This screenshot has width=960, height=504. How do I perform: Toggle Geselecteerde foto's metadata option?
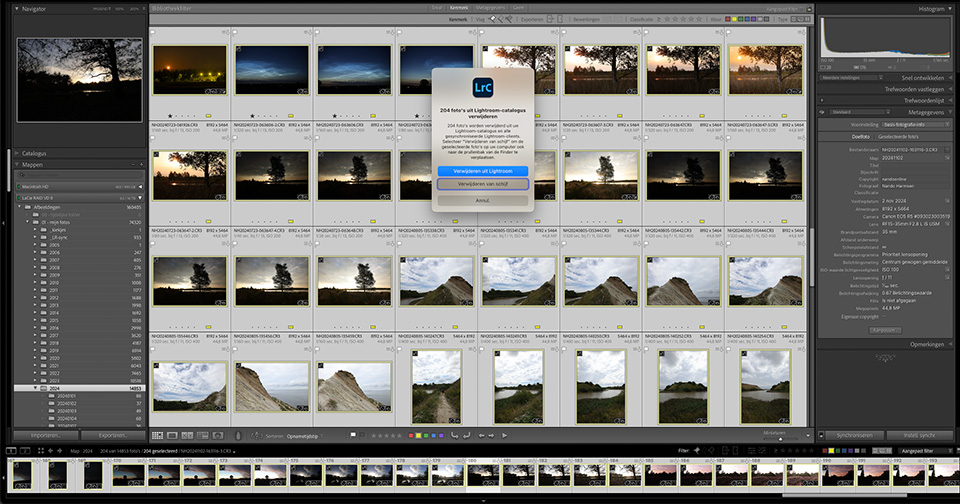click(x=898, y=137)
